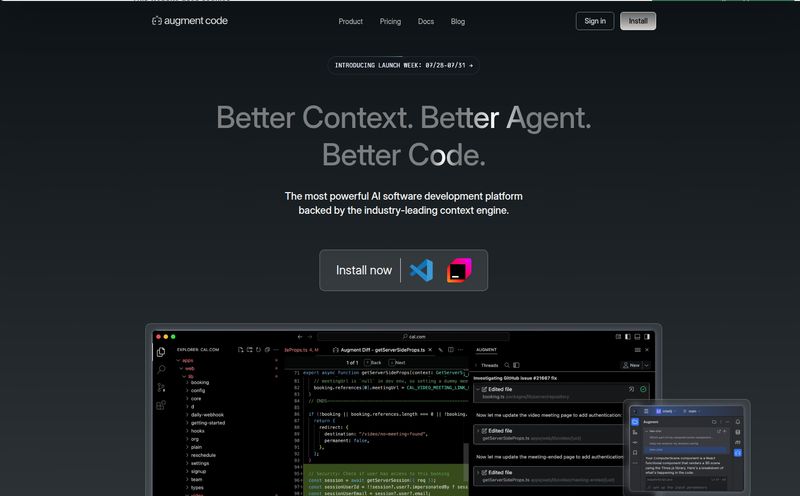
Task: Click the Install button in header
Action: click(638, 21)
